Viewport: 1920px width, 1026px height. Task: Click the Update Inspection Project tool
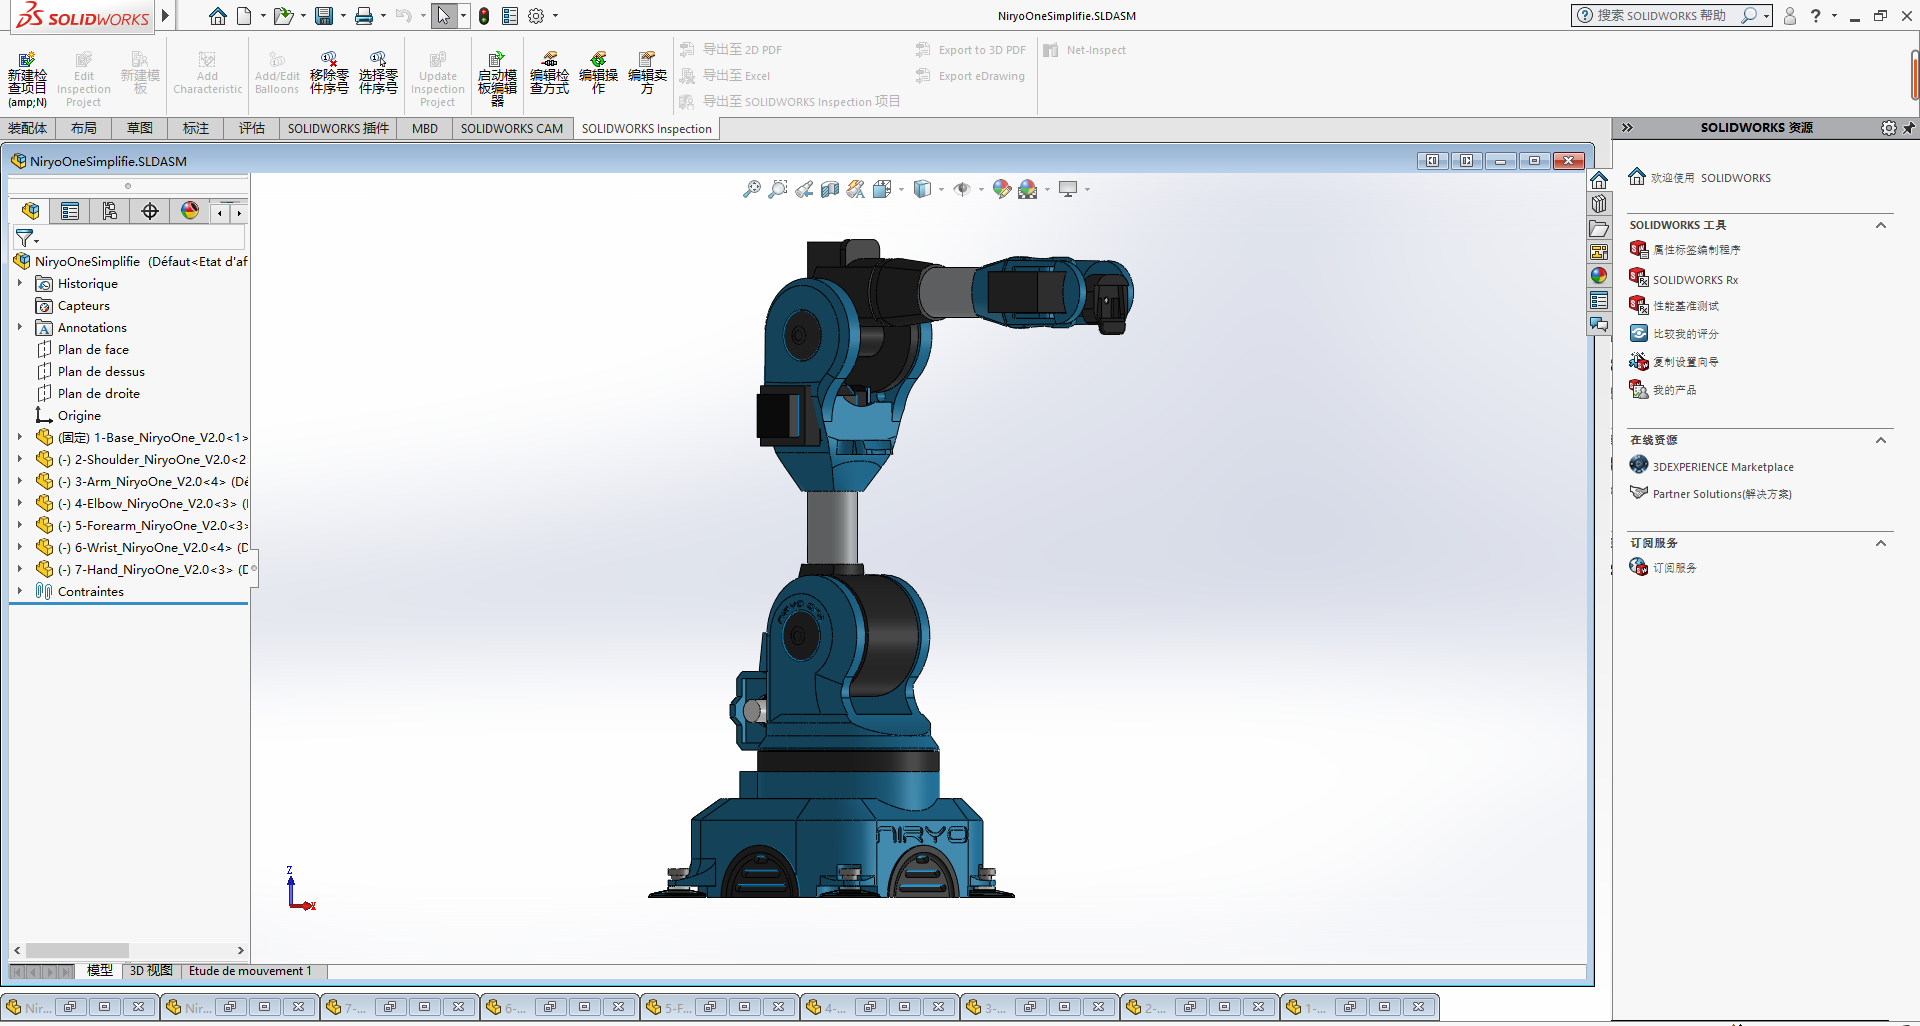coord(437,75)
